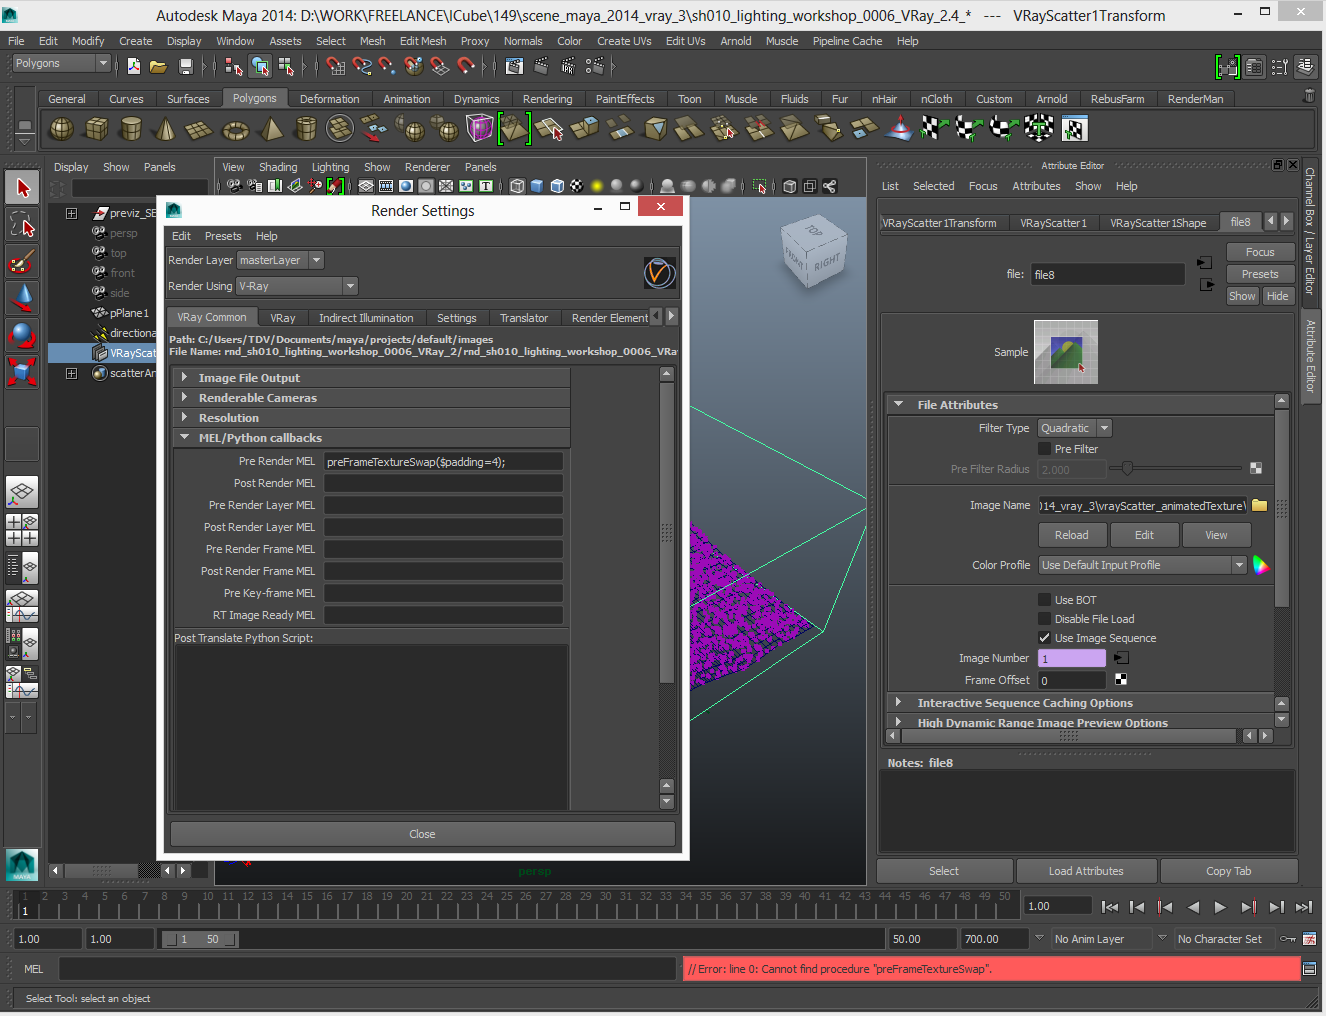Open Render Settings clapper-gear icon
This screenshot has width=1326, height=1016.
595,66
